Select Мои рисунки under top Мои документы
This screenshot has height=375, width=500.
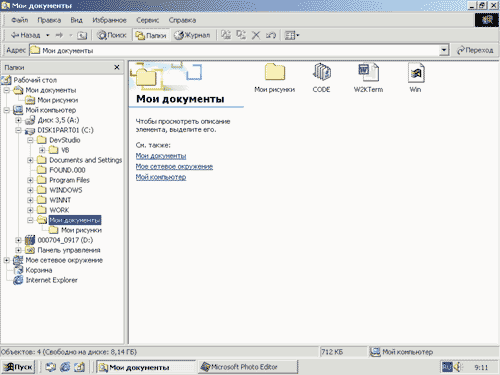[x=57, y=100]
